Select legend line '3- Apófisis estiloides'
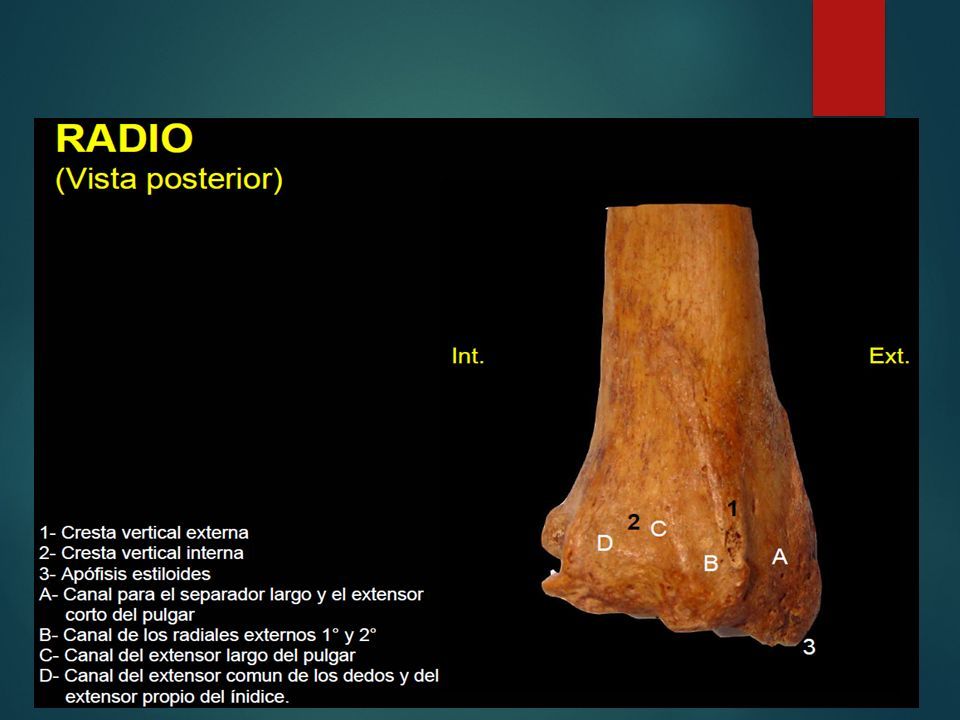Screen dimensions: 960x720 tap(125, 574)
